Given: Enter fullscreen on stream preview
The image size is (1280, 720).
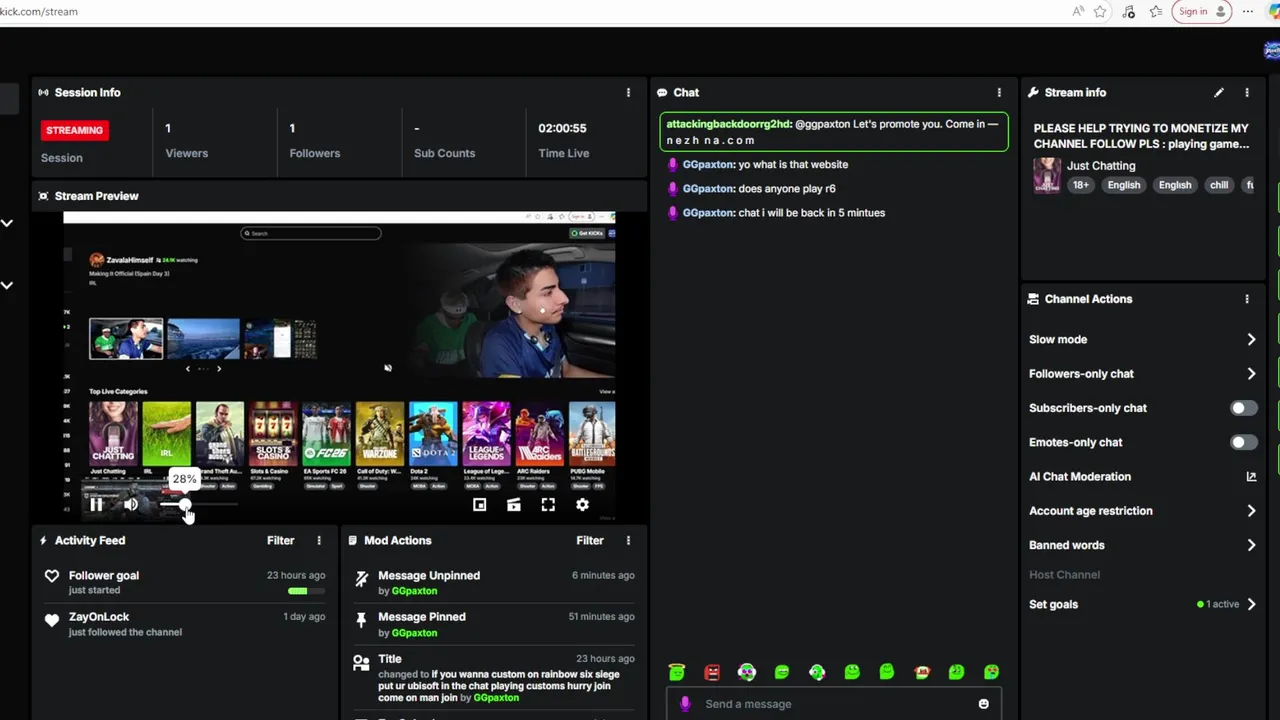Looking at the screenshot, I should (x=548, y=505).
